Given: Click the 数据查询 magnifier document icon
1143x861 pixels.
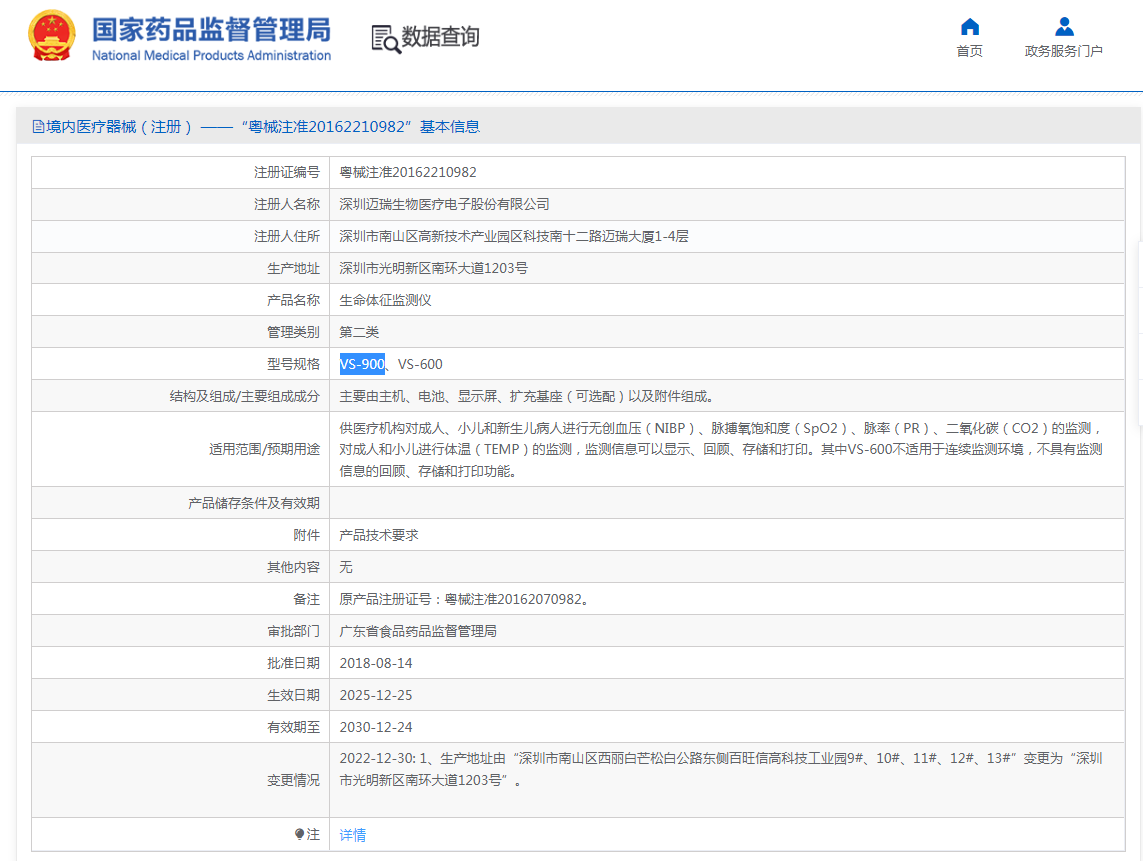Looking at the screenshot, I should 385,38.
